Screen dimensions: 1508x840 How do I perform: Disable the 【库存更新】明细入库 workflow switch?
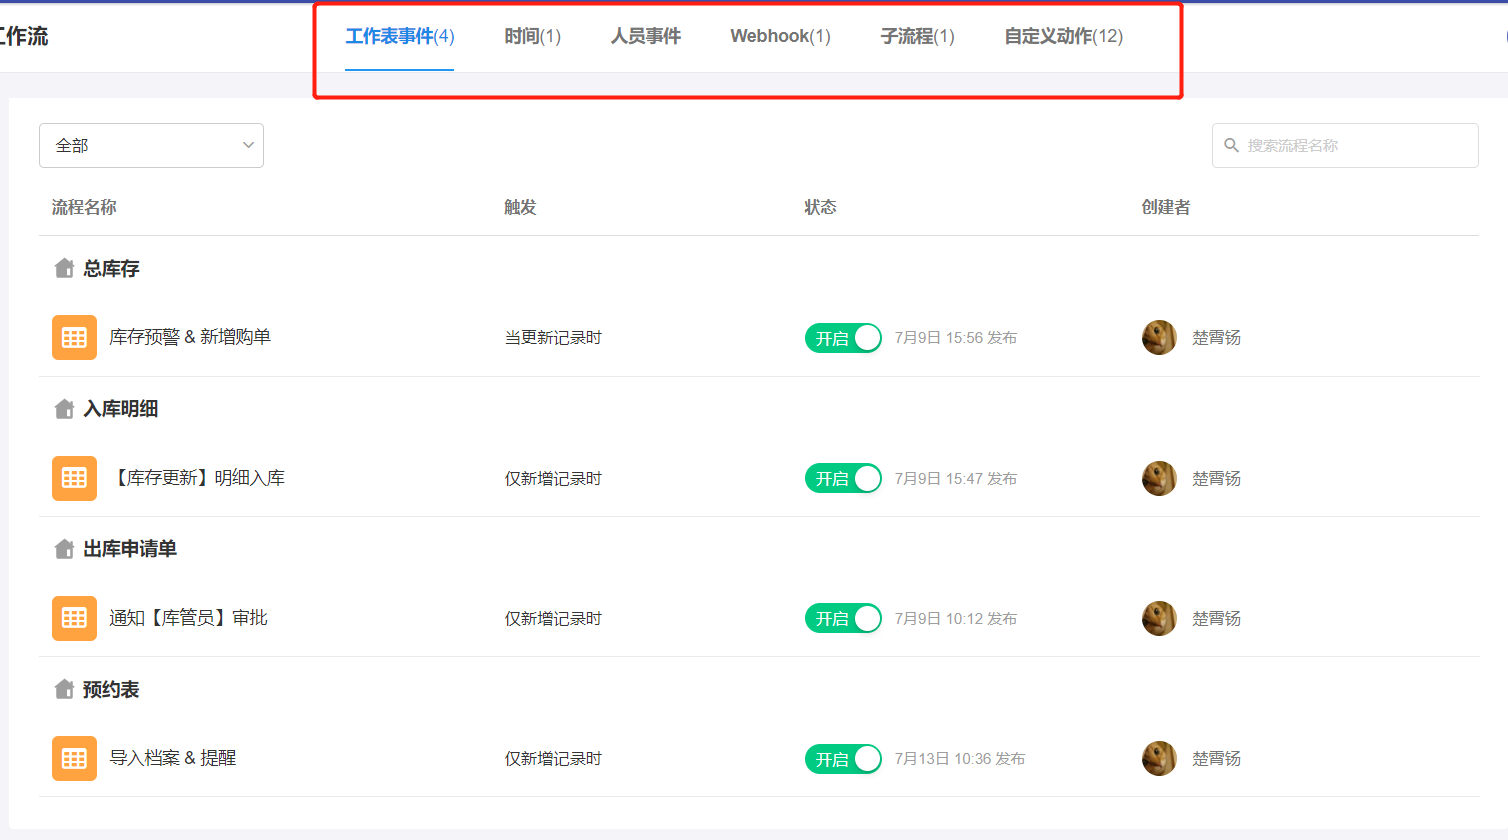click(x=843, y=478)
